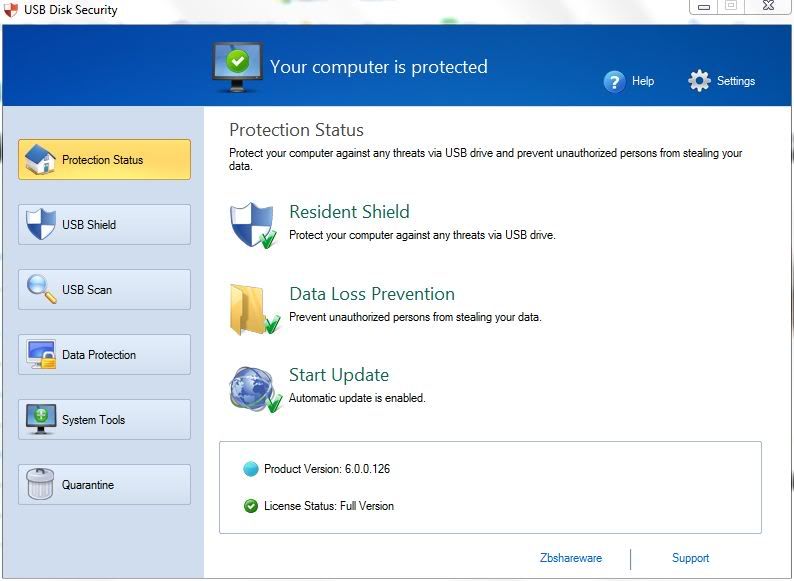
Task: Click the blue Product Version dot icon
Action: pos(251,469)
